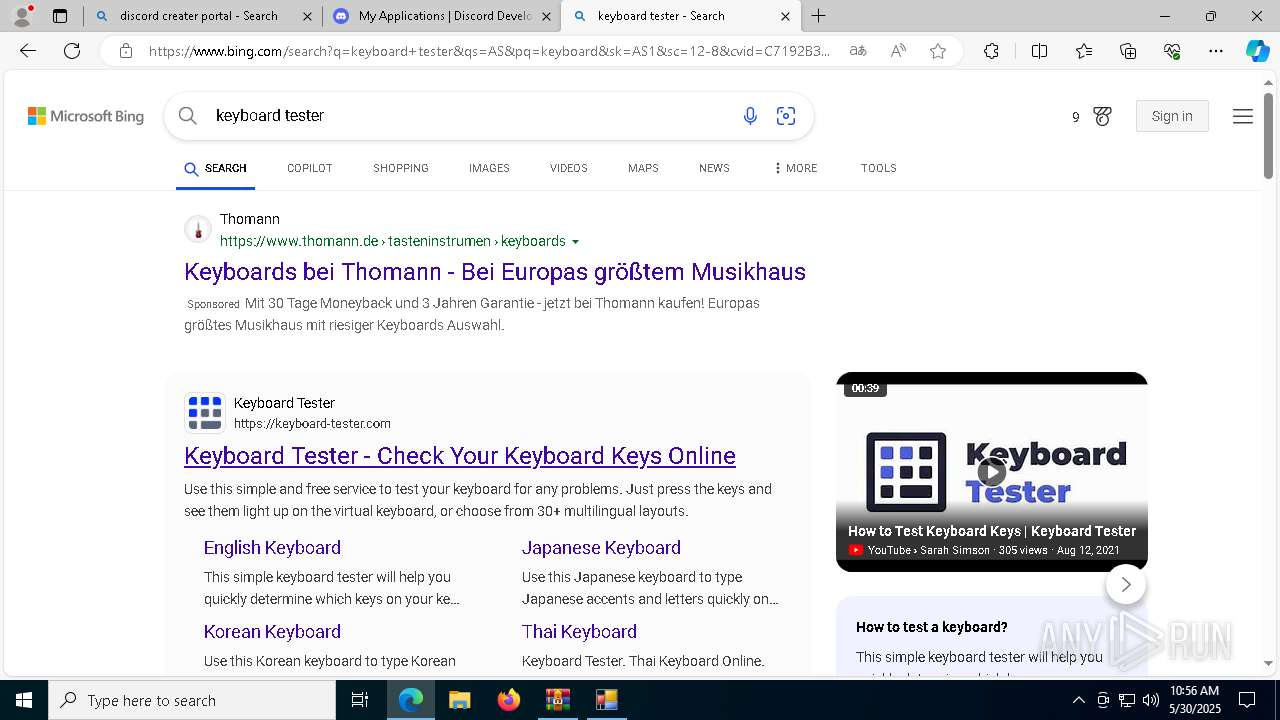Image resolution: width=1280 pixels, height=720 pixels.
Task: Open the Japanese Keyboard sublink
Action: tap(601, 548)
